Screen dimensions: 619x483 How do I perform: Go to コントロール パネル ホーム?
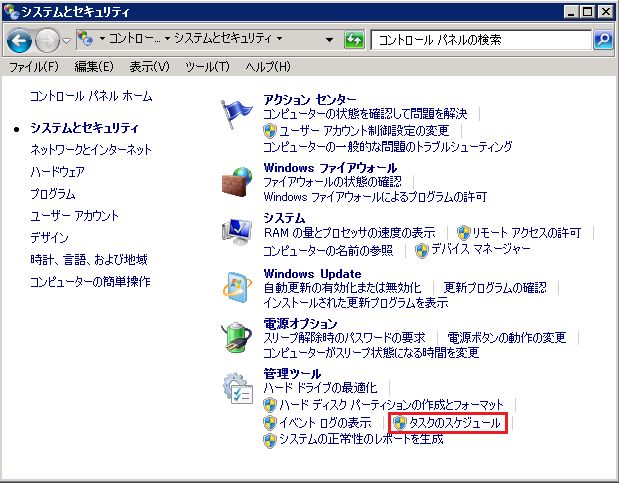pos(91,96)
